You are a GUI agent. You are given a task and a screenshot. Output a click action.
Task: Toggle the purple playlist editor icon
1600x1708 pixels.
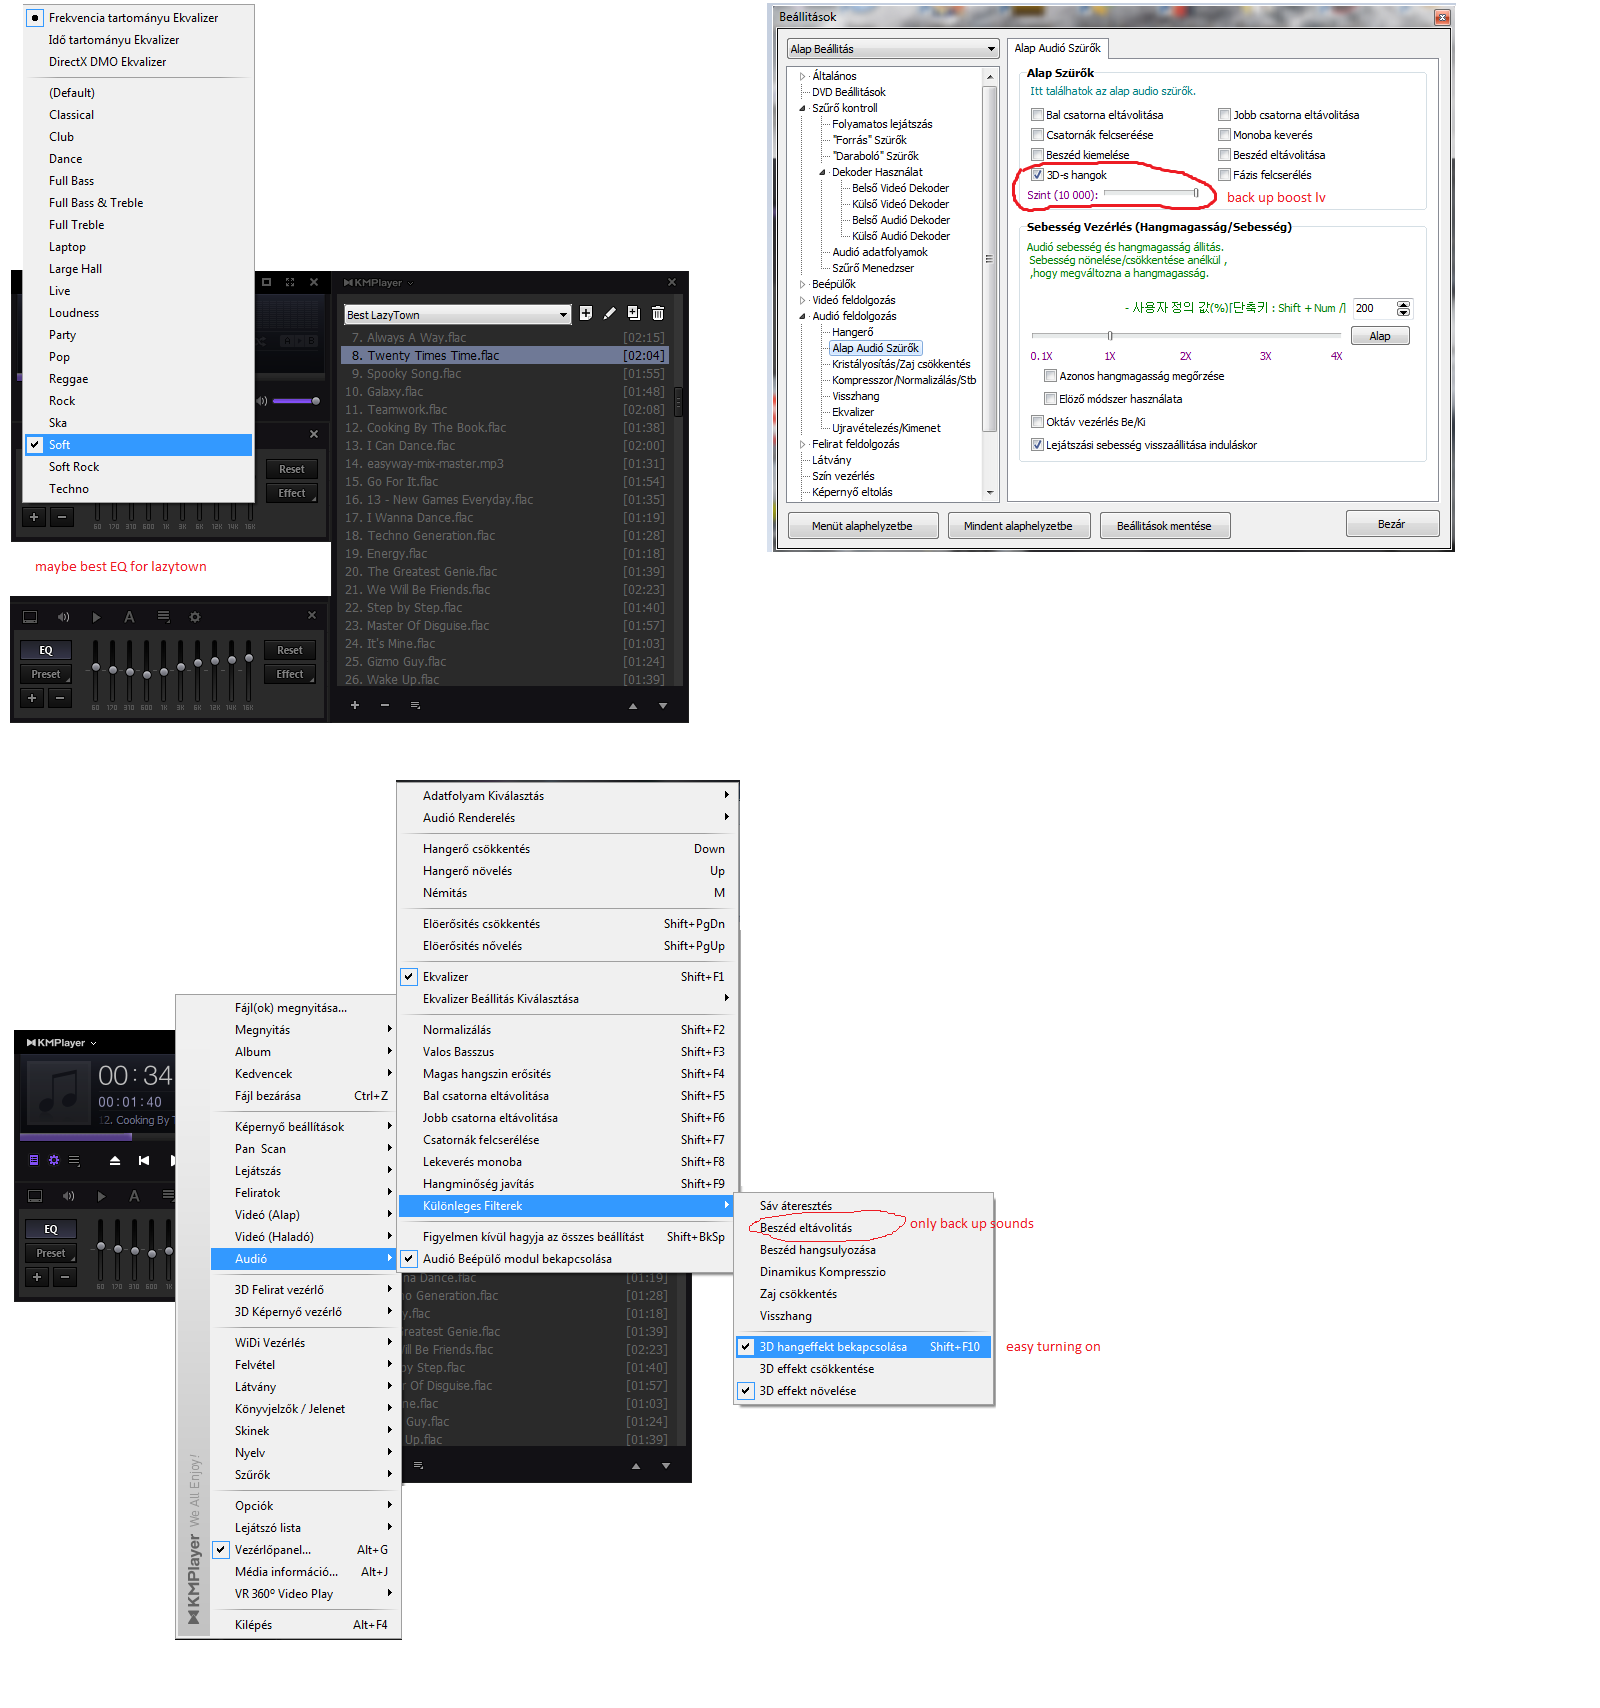(34, 1160)
